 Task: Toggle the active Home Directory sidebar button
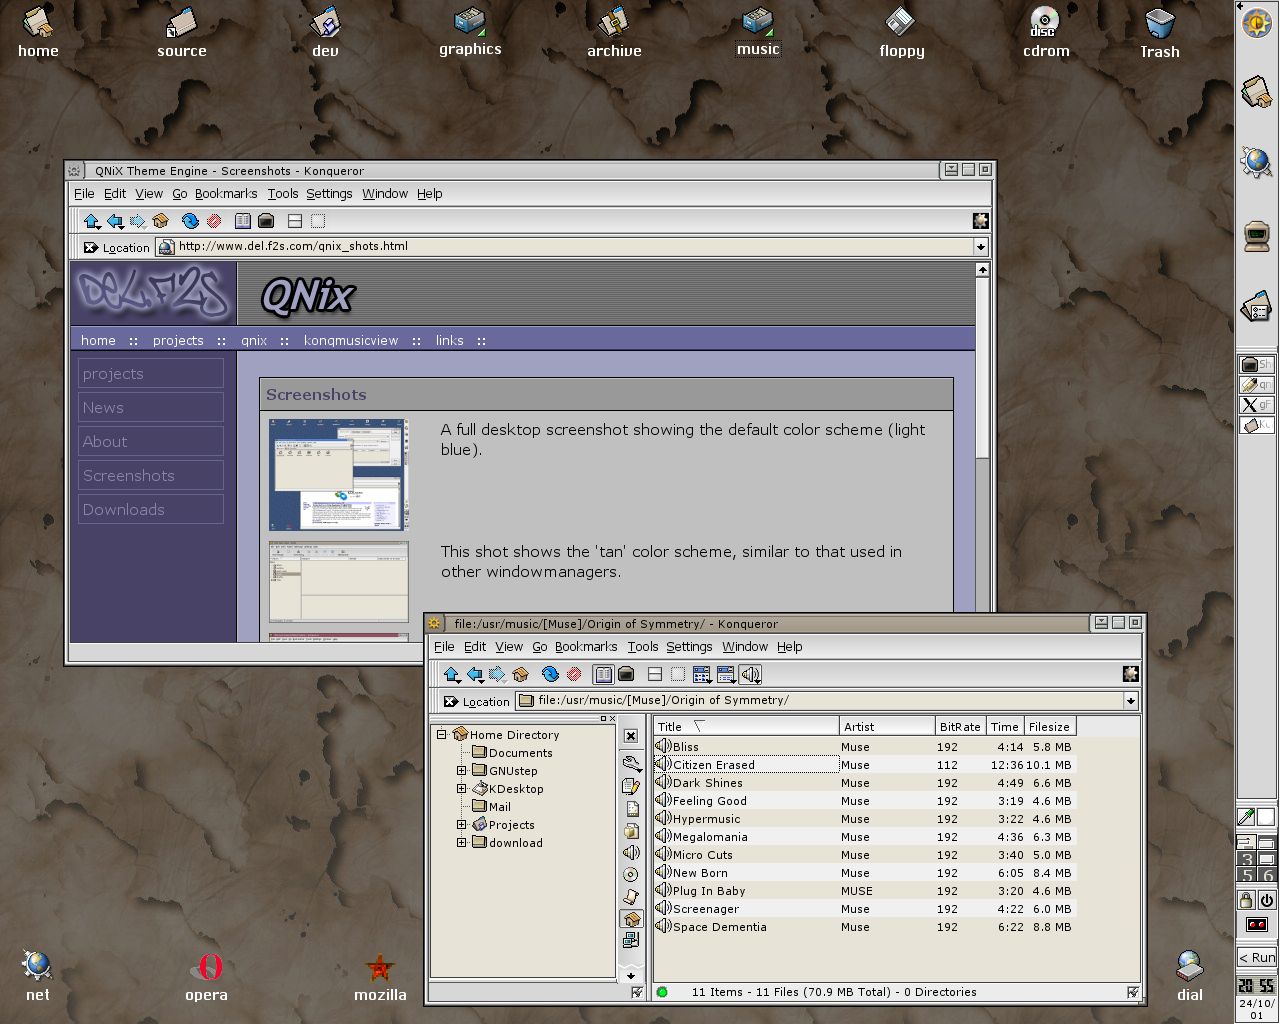[631, 918]
